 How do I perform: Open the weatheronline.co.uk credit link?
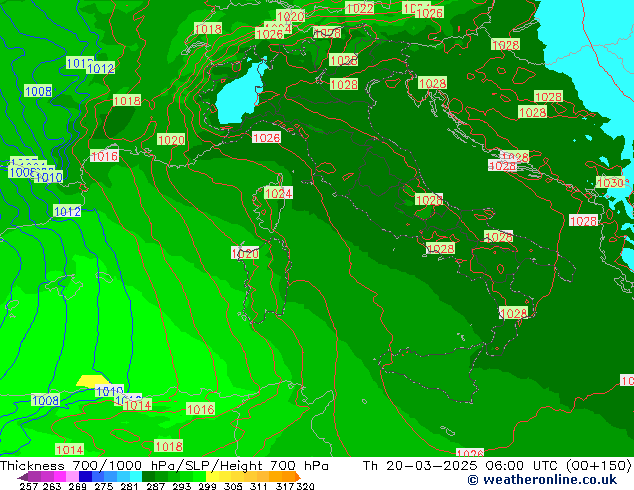(x=542, y=480)
